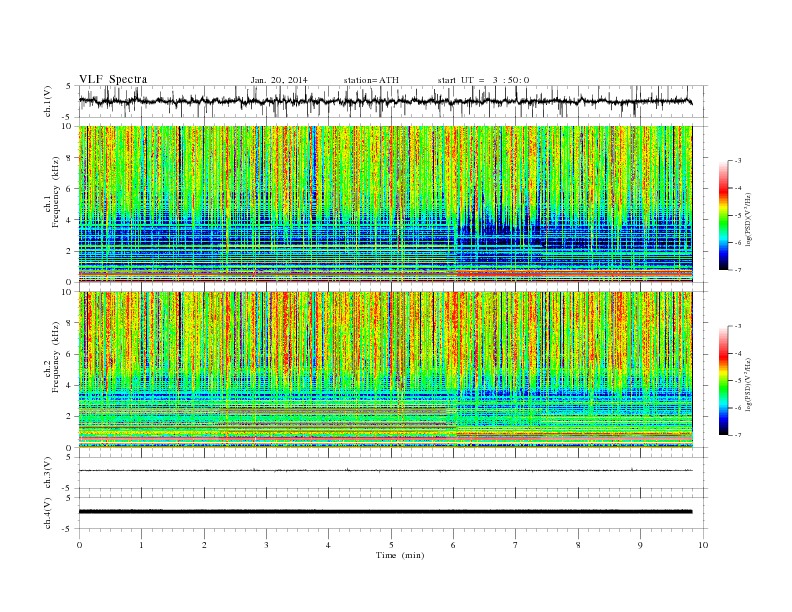The image size is (792, 612).
Task: Click the bottom time axis tick label "10"
Action: [x=703, y=545]
